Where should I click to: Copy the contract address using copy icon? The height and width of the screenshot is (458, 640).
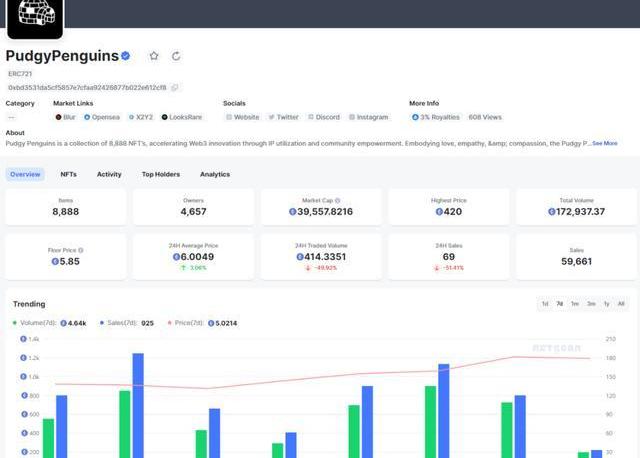tap(175, 88)
